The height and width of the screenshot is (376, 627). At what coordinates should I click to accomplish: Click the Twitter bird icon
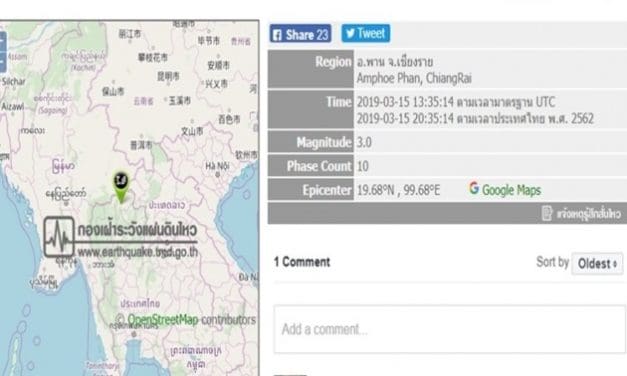pyautogui.click(x=350, y=33)
